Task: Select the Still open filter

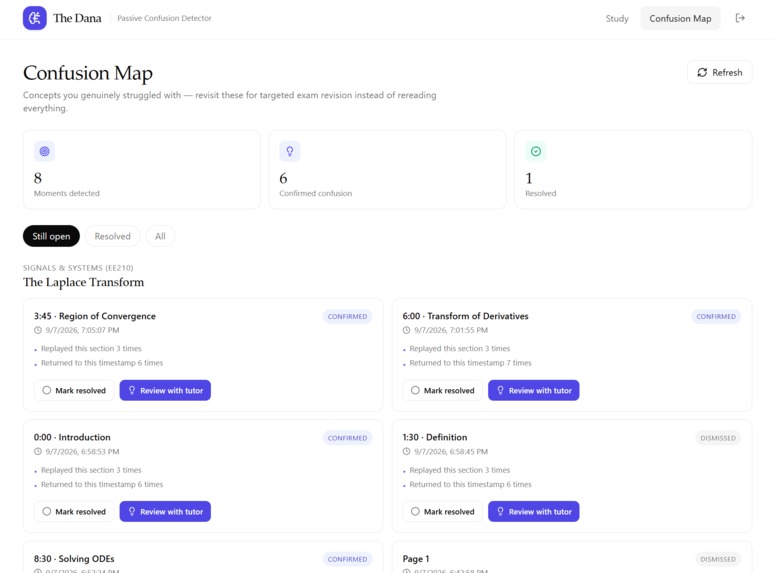Action: (x=51, y=236)
